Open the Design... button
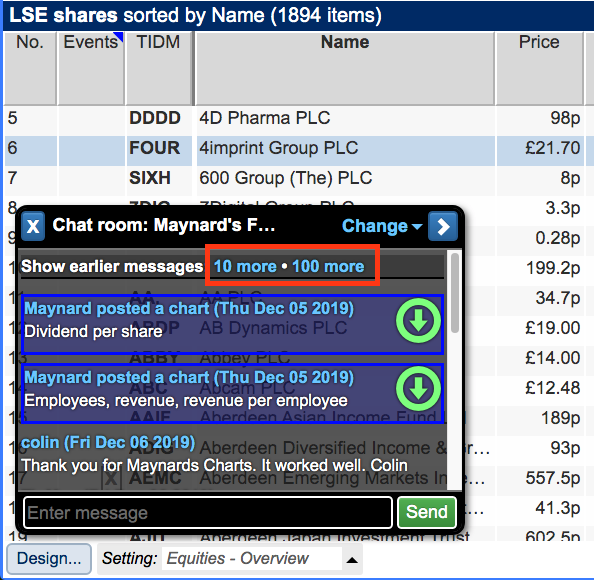The height and width of the screenshot is (580, 594). [49, 558]
